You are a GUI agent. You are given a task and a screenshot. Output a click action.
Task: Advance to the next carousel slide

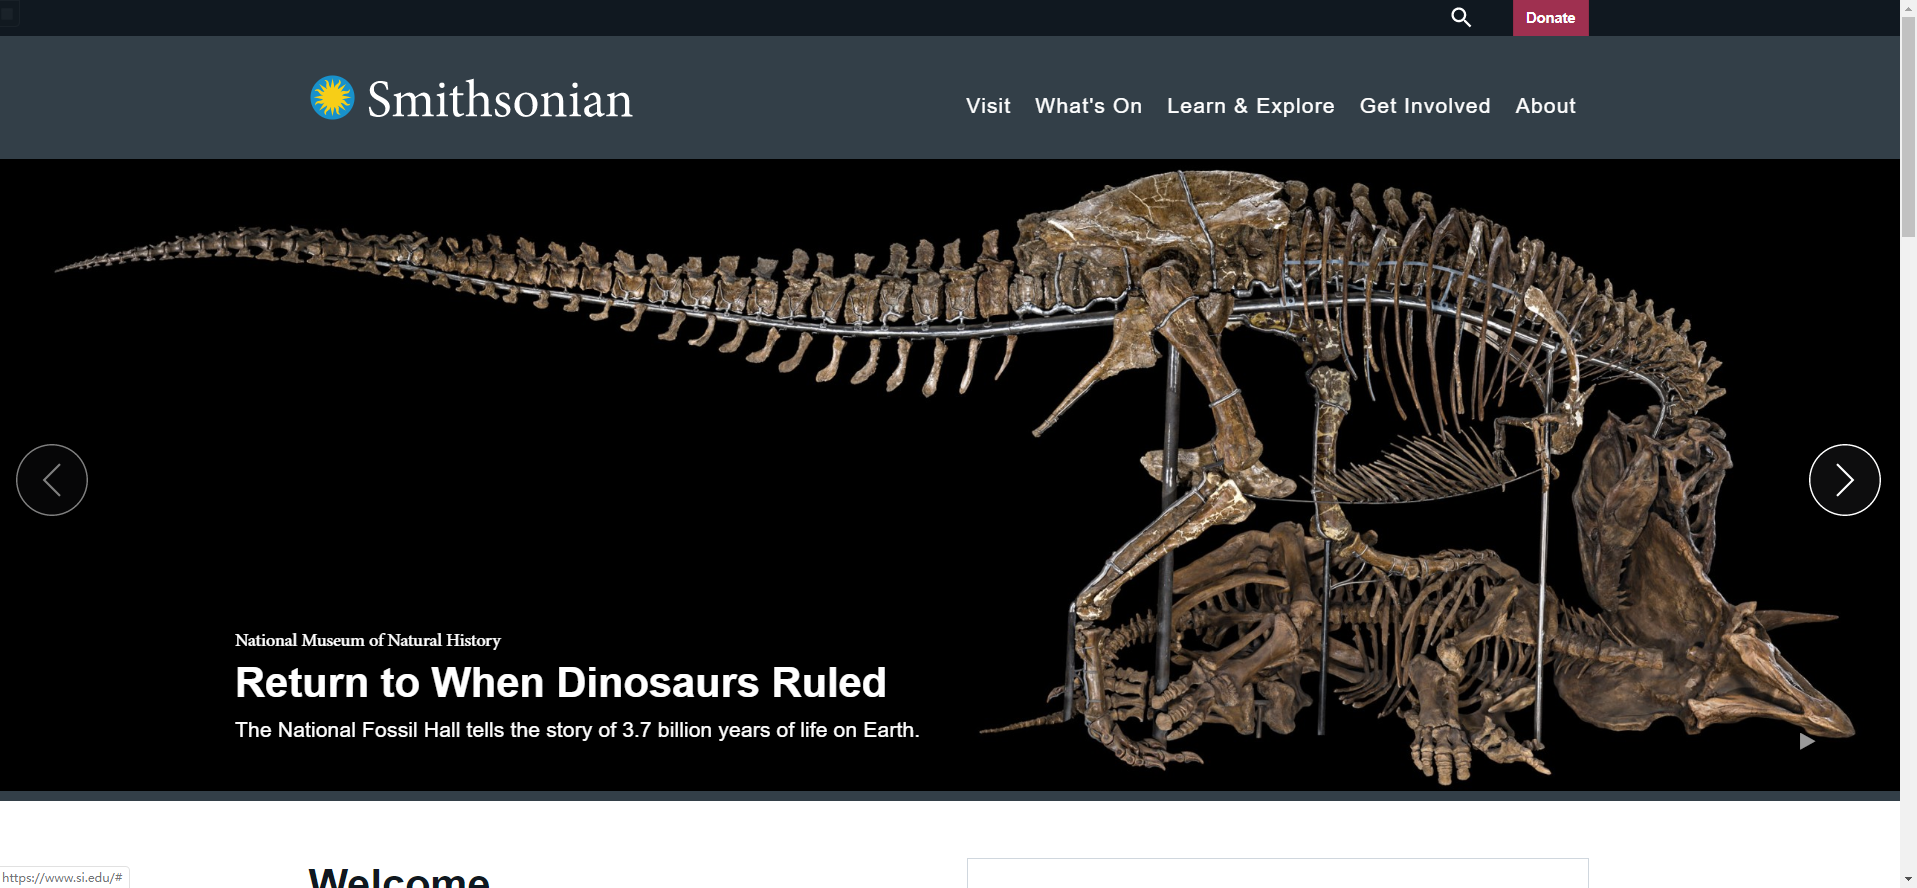click(x=1844, y=480)
